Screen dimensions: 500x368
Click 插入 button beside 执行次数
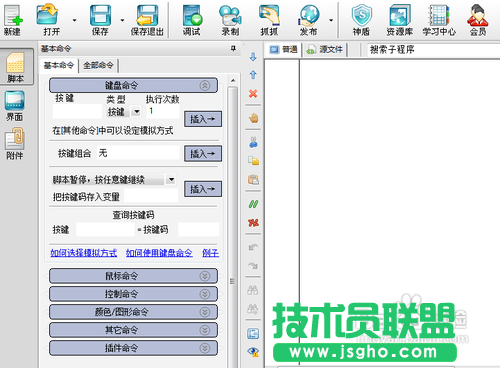point(203,119)
